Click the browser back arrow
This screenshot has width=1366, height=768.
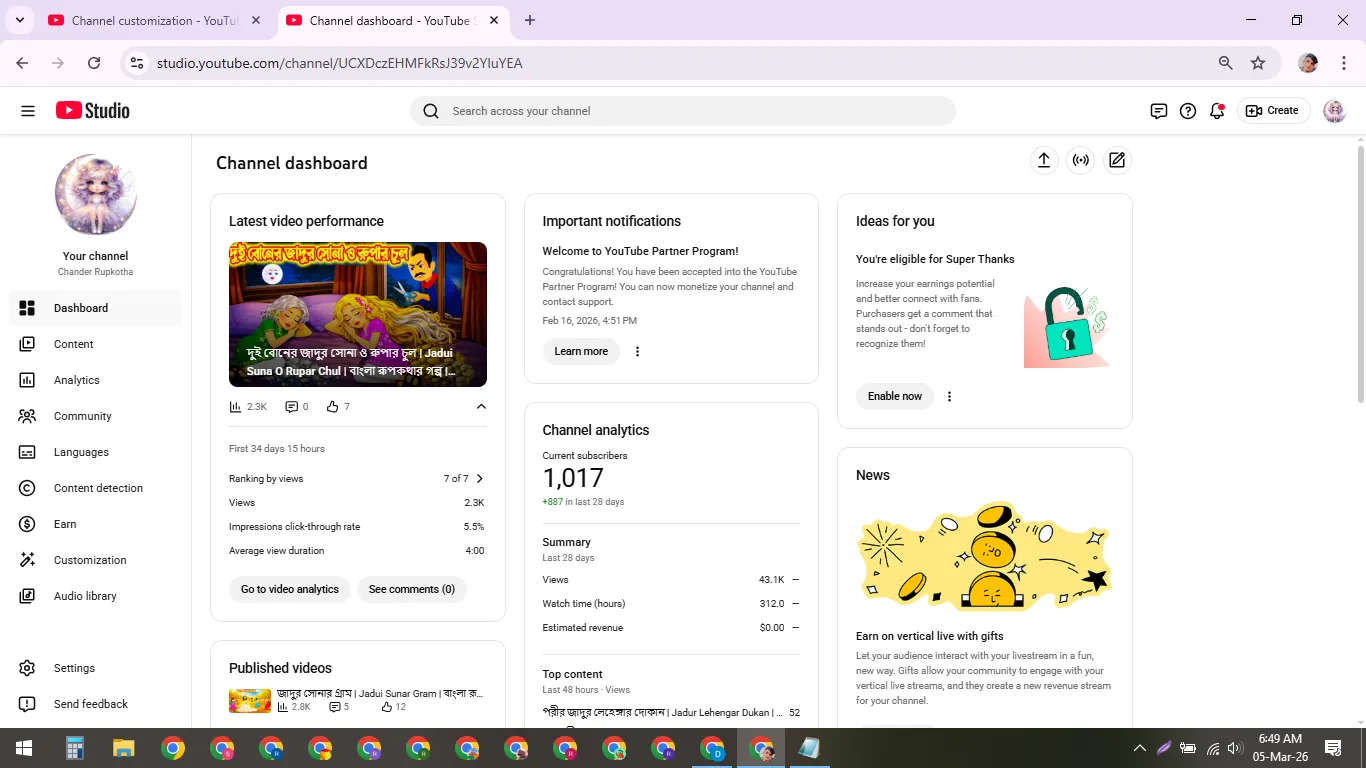click(x=22, y=63)
